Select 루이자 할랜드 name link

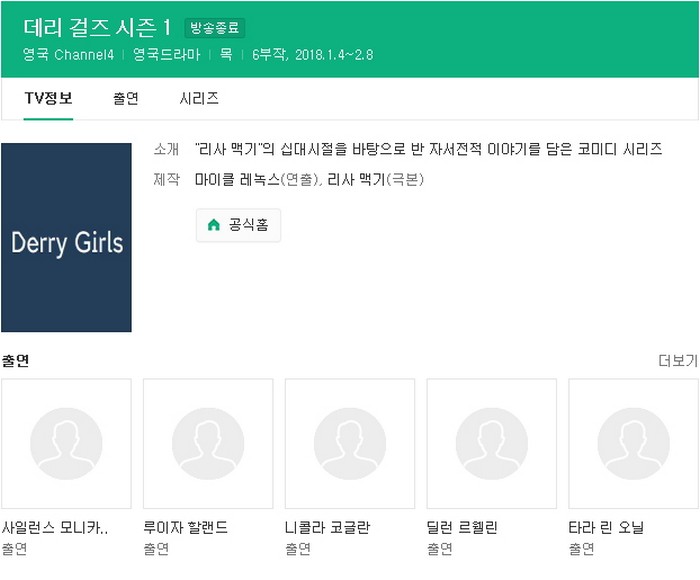(x=185, y=527)
